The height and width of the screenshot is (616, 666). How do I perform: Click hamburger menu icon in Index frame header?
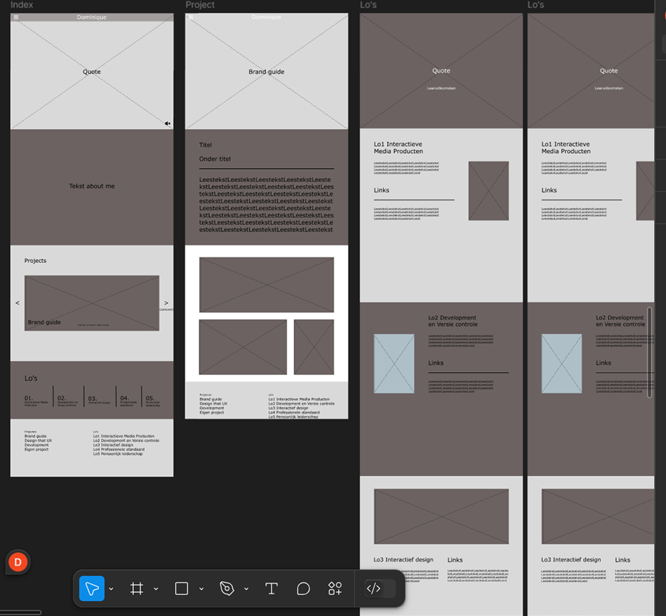point(16,18)
